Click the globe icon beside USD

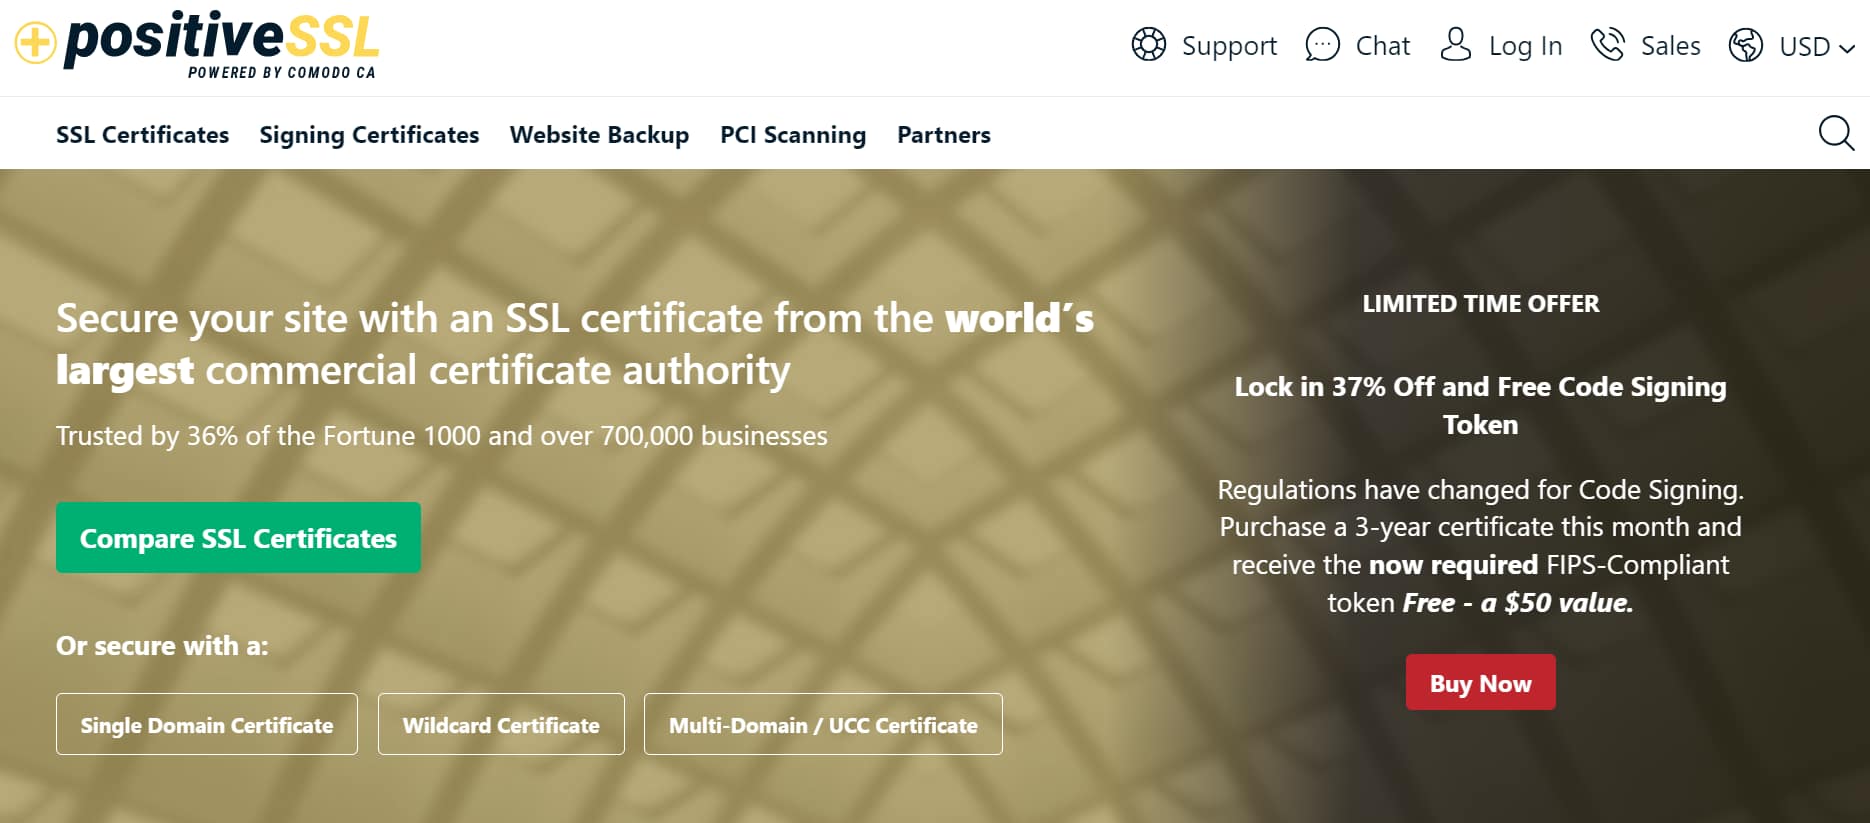[x=1746, y=46]
